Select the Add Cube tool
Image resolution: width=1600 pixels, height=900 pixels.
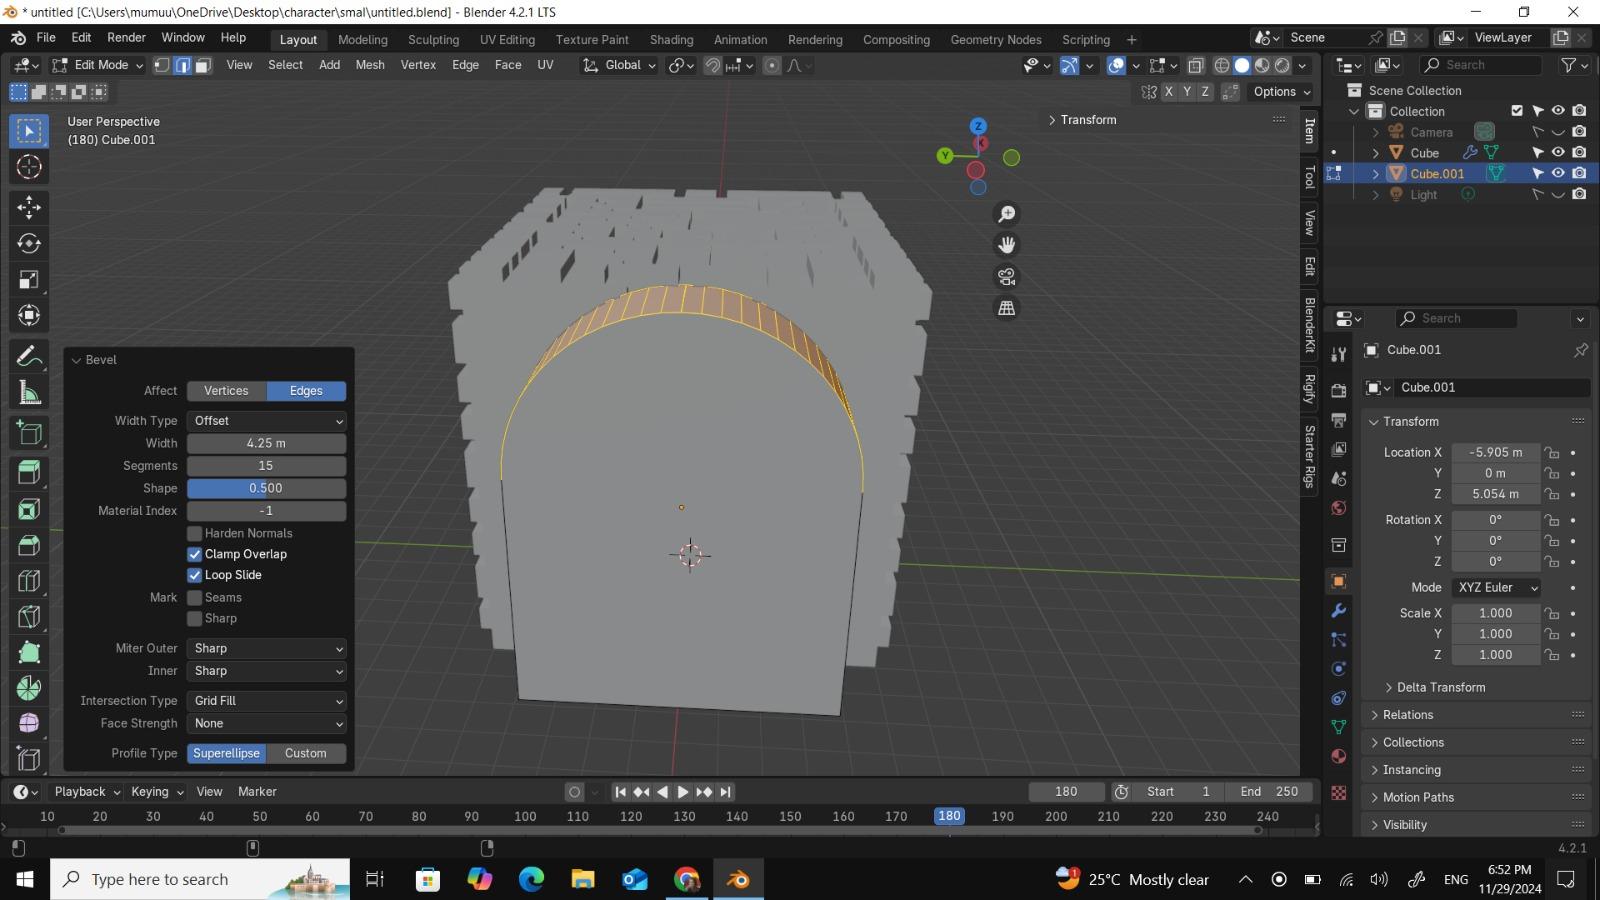point(29,433)
